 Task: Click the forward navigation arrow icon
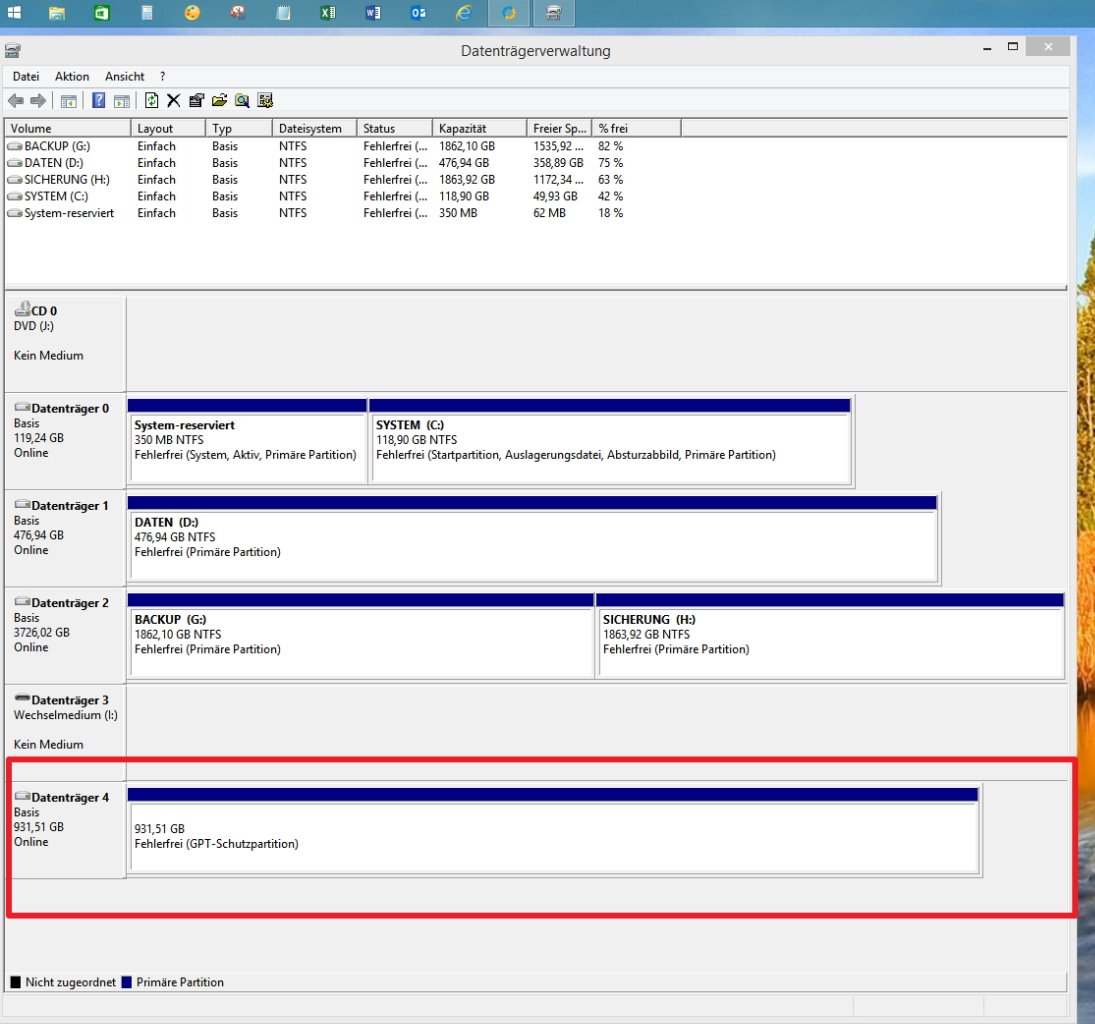(x=36, y=100)
